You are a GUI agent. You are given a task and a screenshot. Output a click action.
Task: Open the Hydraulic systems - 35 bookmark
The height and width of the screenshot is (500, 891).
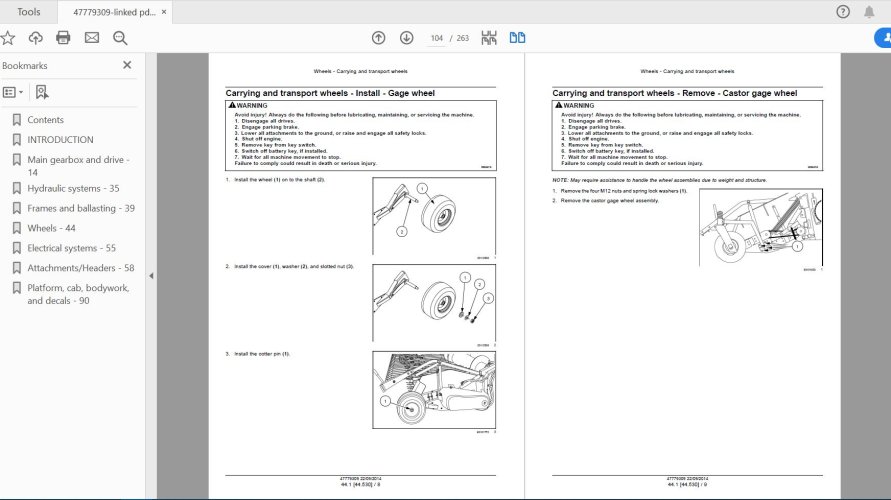point(73,188)
